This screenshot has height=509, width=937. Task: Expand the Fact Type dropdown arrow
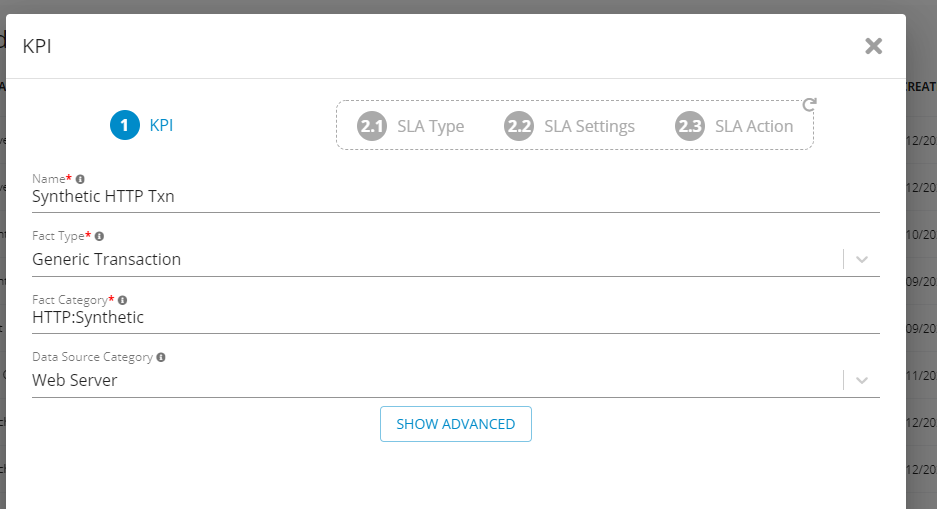(862, 259)
